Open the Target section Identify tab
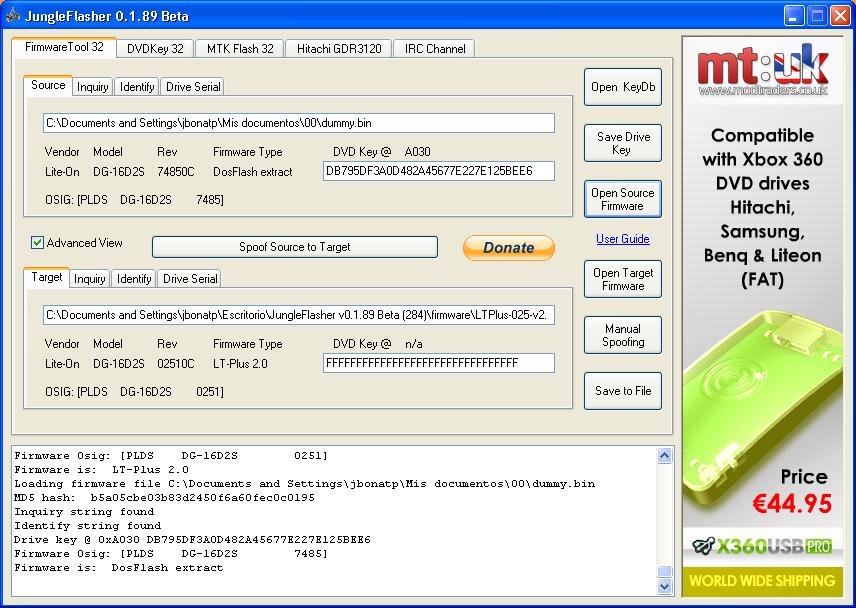Screen dimensions: 856x608 [x=134, y=279]
